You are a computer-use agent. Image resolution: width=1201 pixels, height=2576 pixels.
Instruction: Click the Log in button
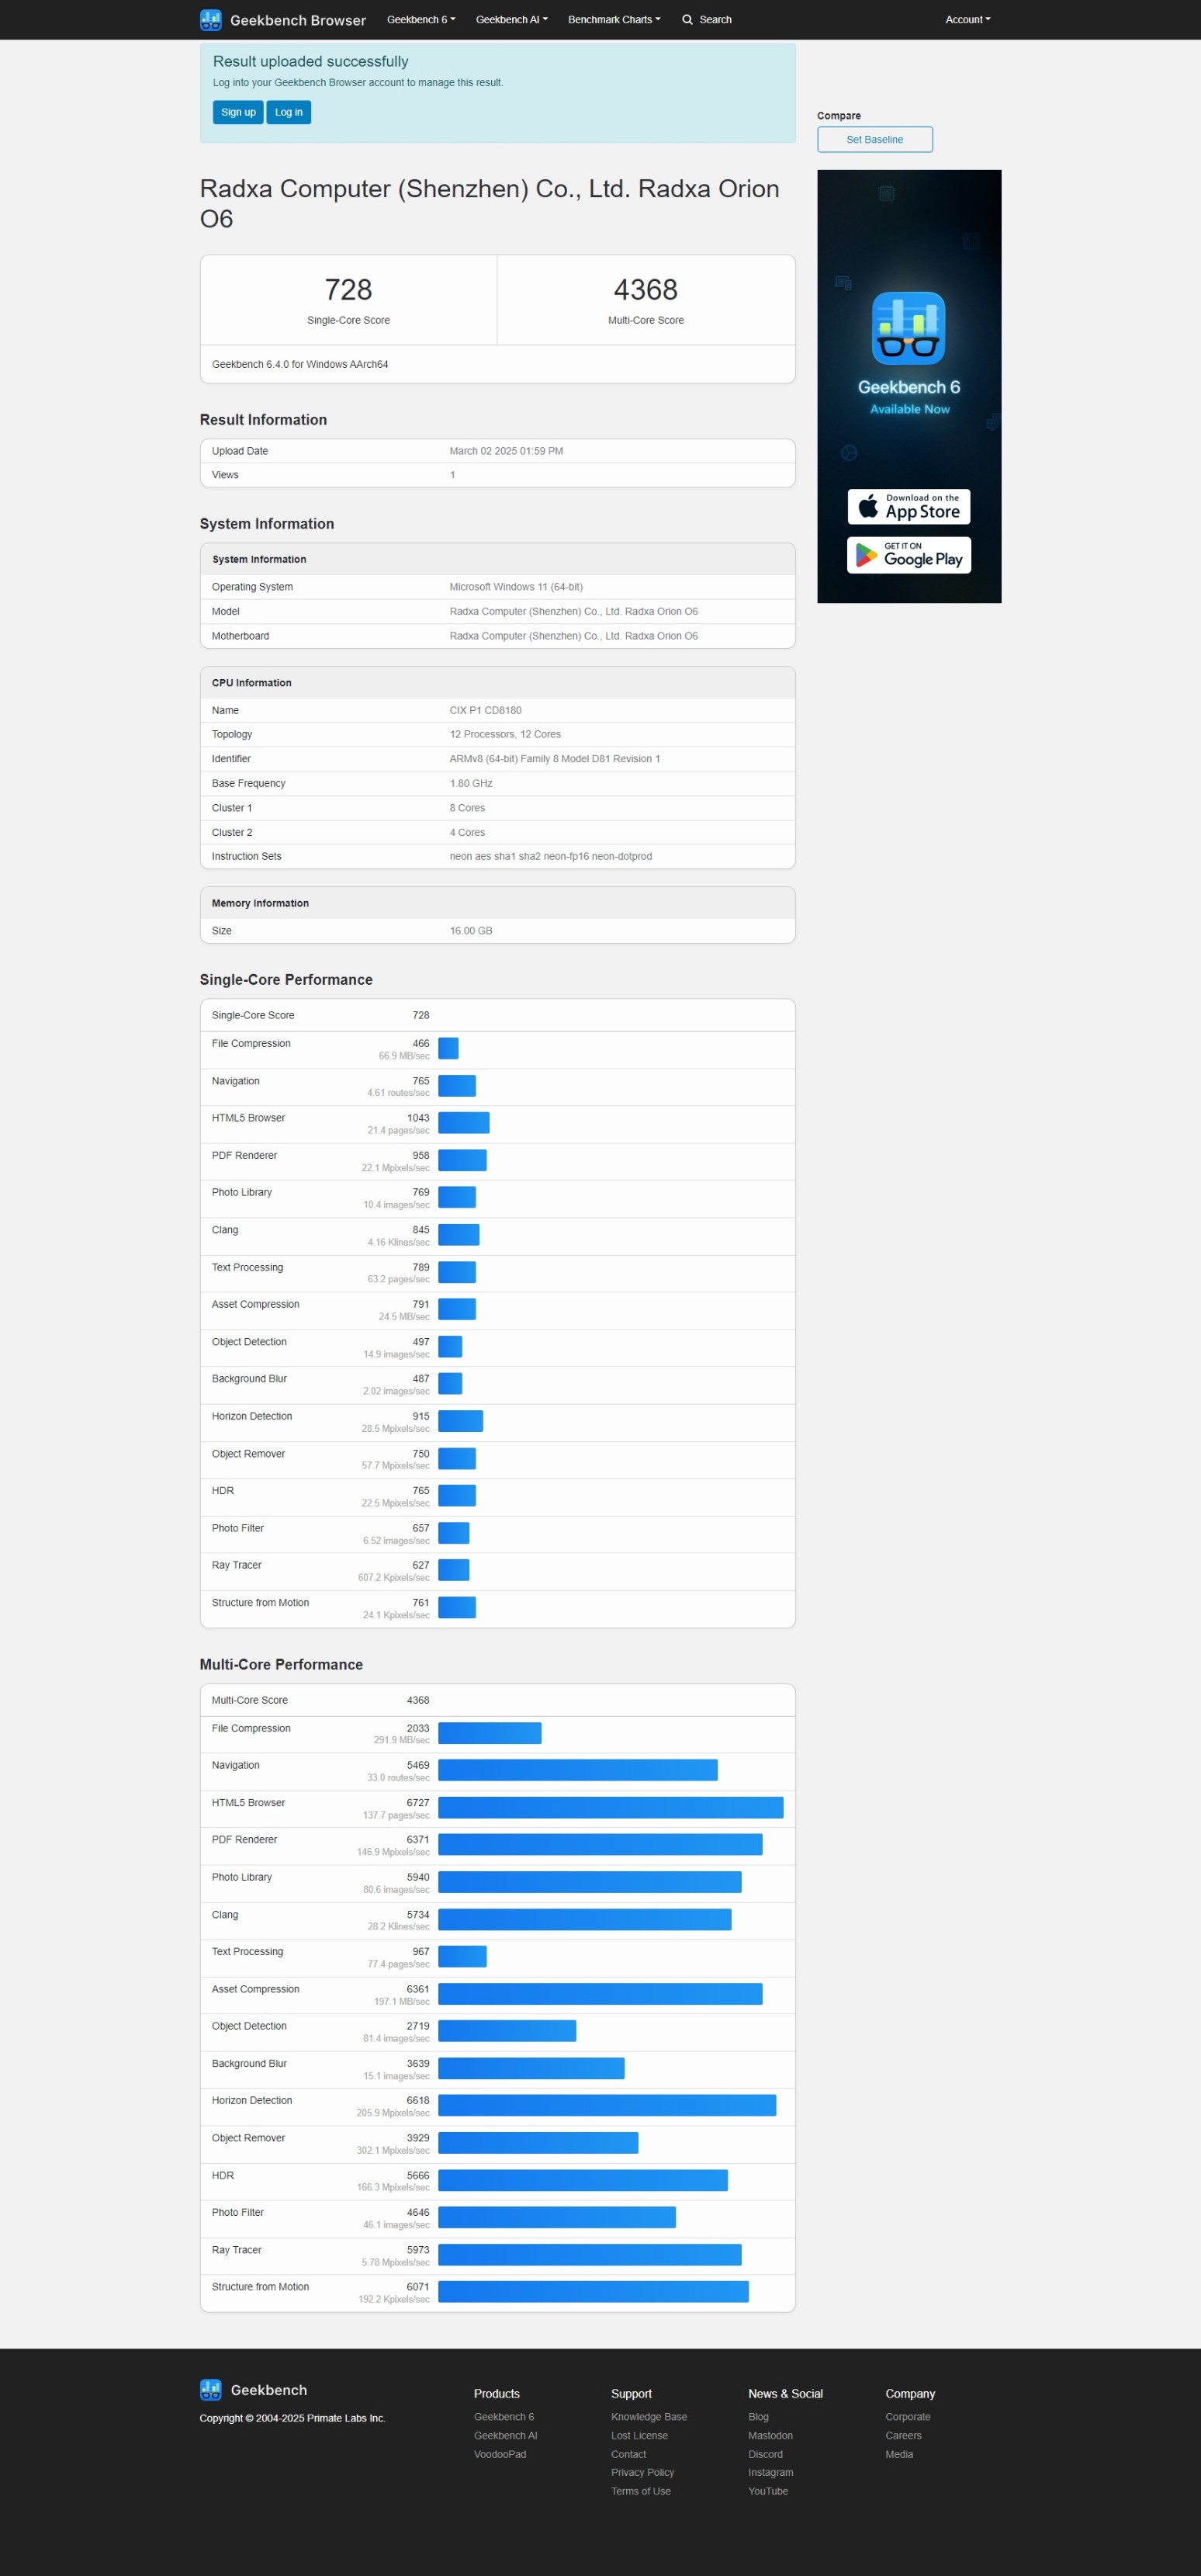pyautogui.click(x=288, y=112)
